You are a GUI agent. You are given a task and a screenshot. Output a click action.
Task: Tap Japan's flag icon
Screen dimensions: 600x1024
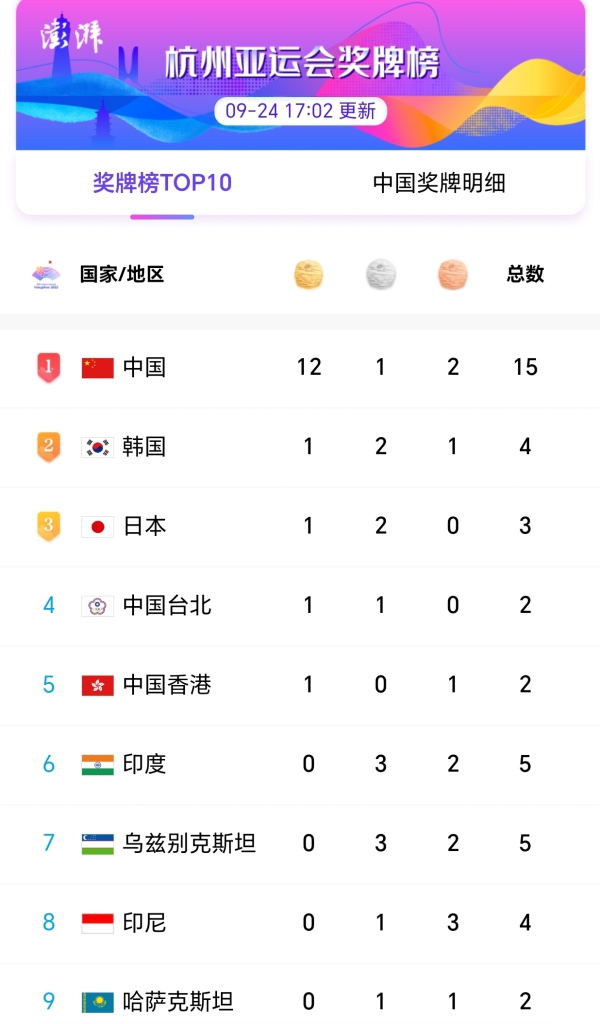(98, 527)
